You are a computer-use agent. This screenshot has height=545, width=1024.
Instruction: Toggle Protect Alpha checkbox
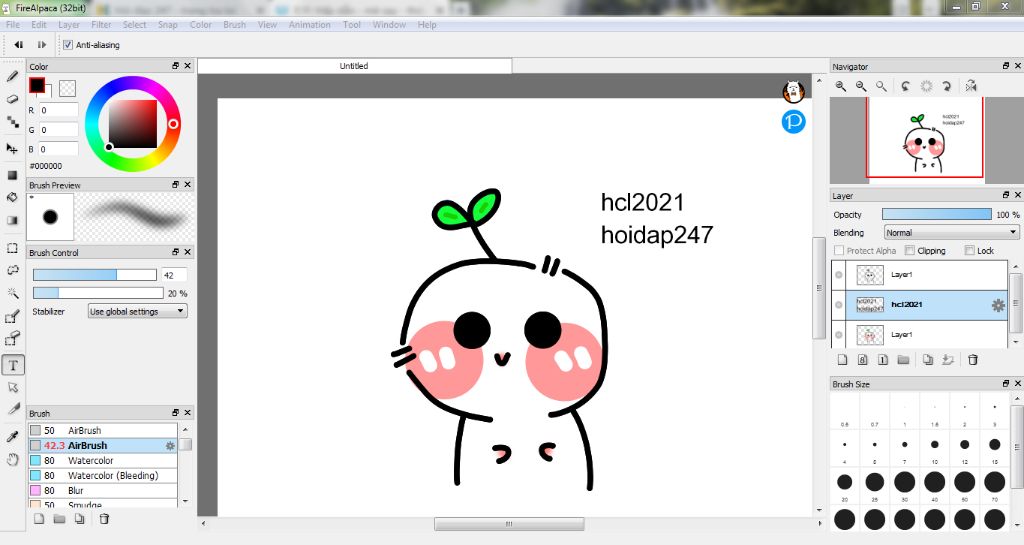point(839,251)
